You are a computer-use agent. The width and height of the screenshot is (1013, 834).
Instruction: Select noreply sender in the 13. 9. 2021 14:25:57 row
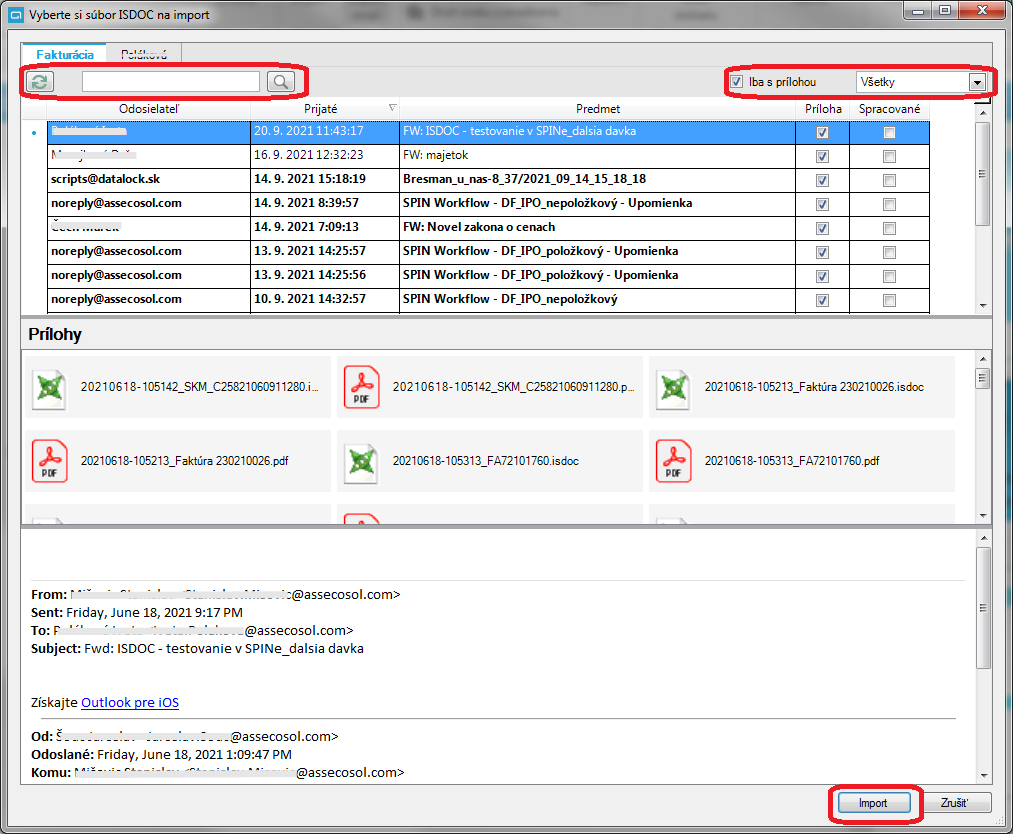click(149, 251)
